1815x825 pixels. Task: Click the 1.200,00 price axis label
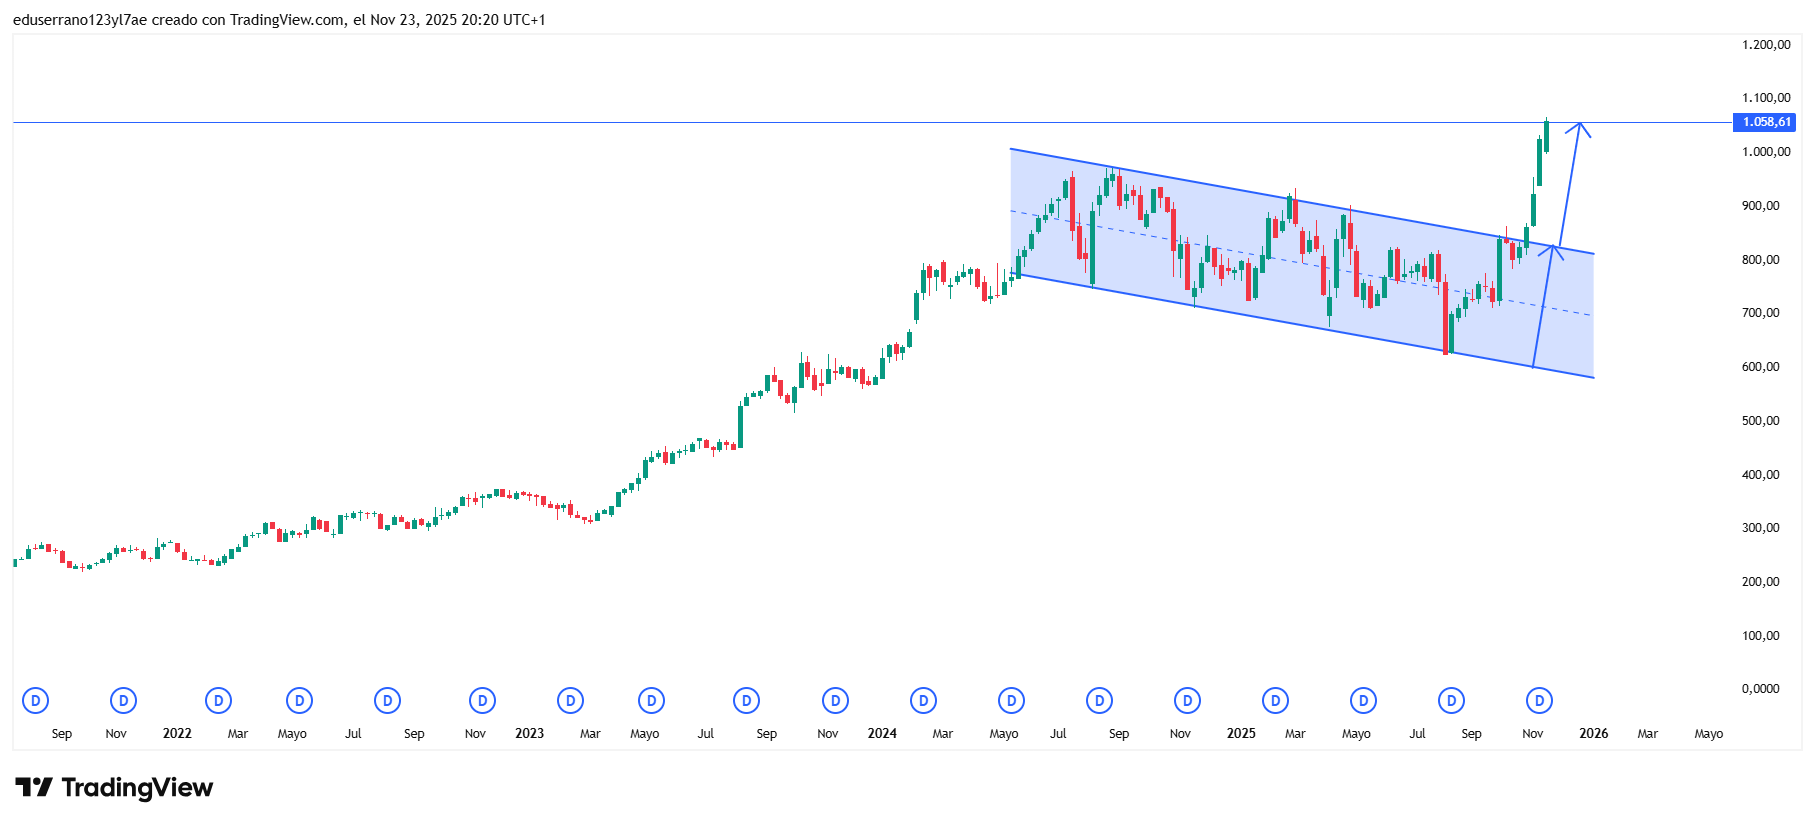tap(1765, 45)
